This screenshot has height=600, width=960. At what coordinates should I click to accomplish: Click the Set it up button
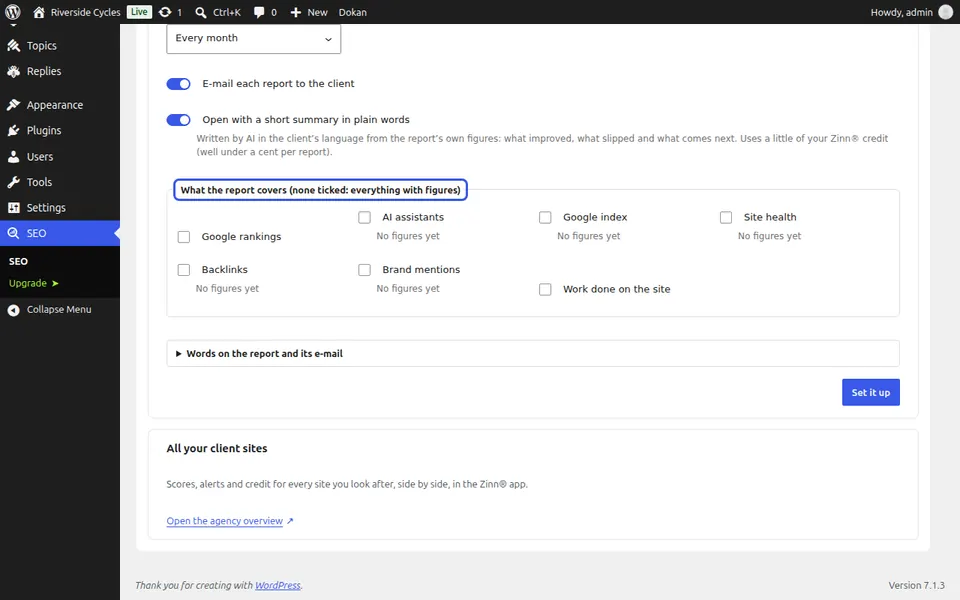coord(871,392)
